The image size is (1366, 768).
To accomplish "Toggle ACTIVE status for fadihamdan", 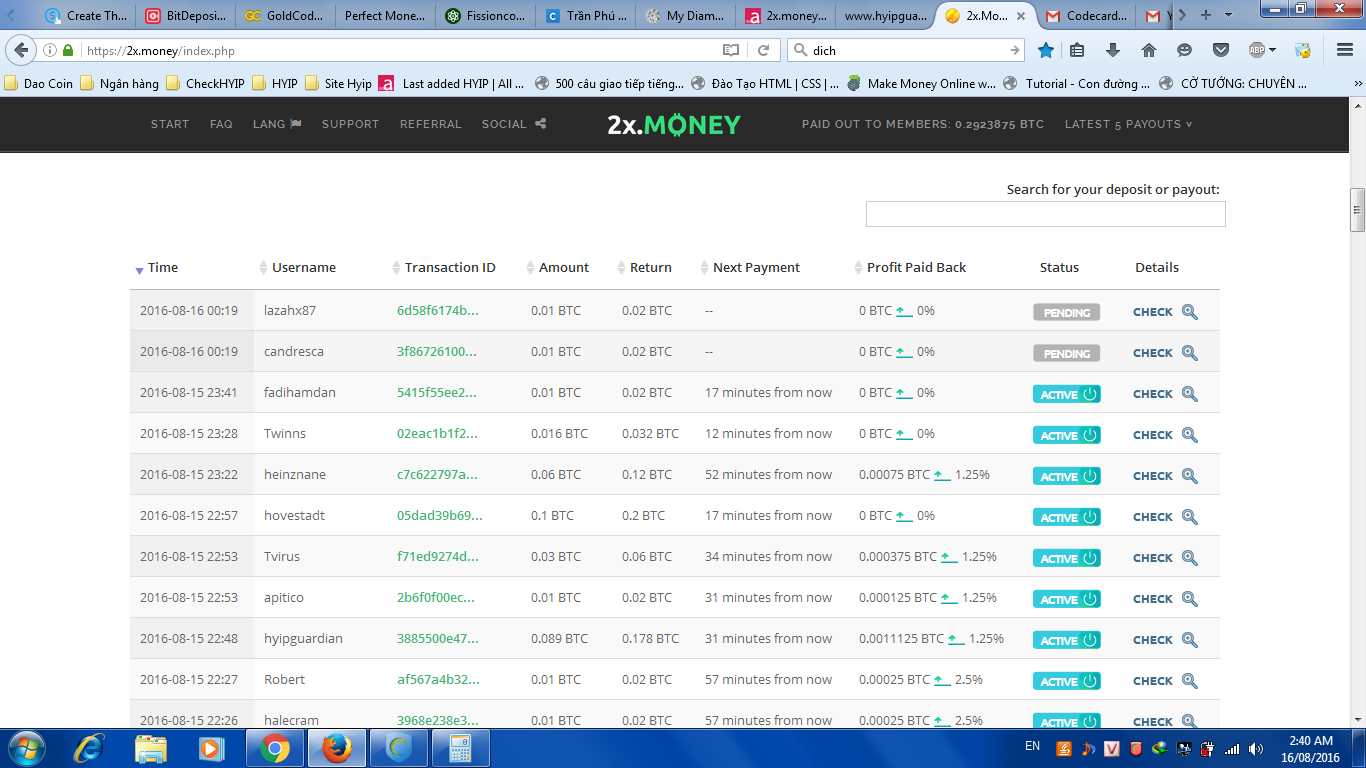I will [1067, 394].
